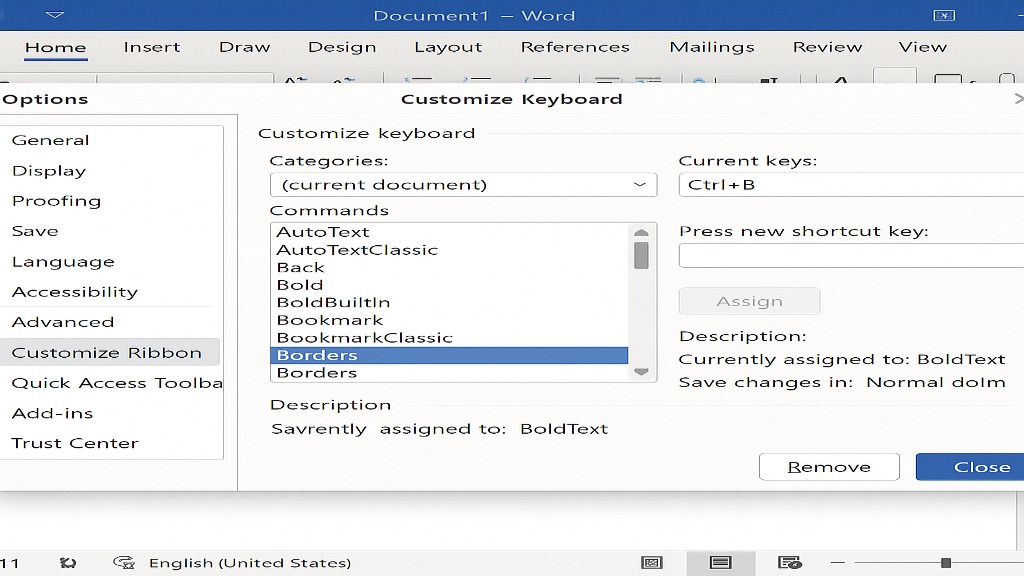This screenshot has height=576, width=1024.
Task: Select the Mailings tab
Action: [711, 46]
